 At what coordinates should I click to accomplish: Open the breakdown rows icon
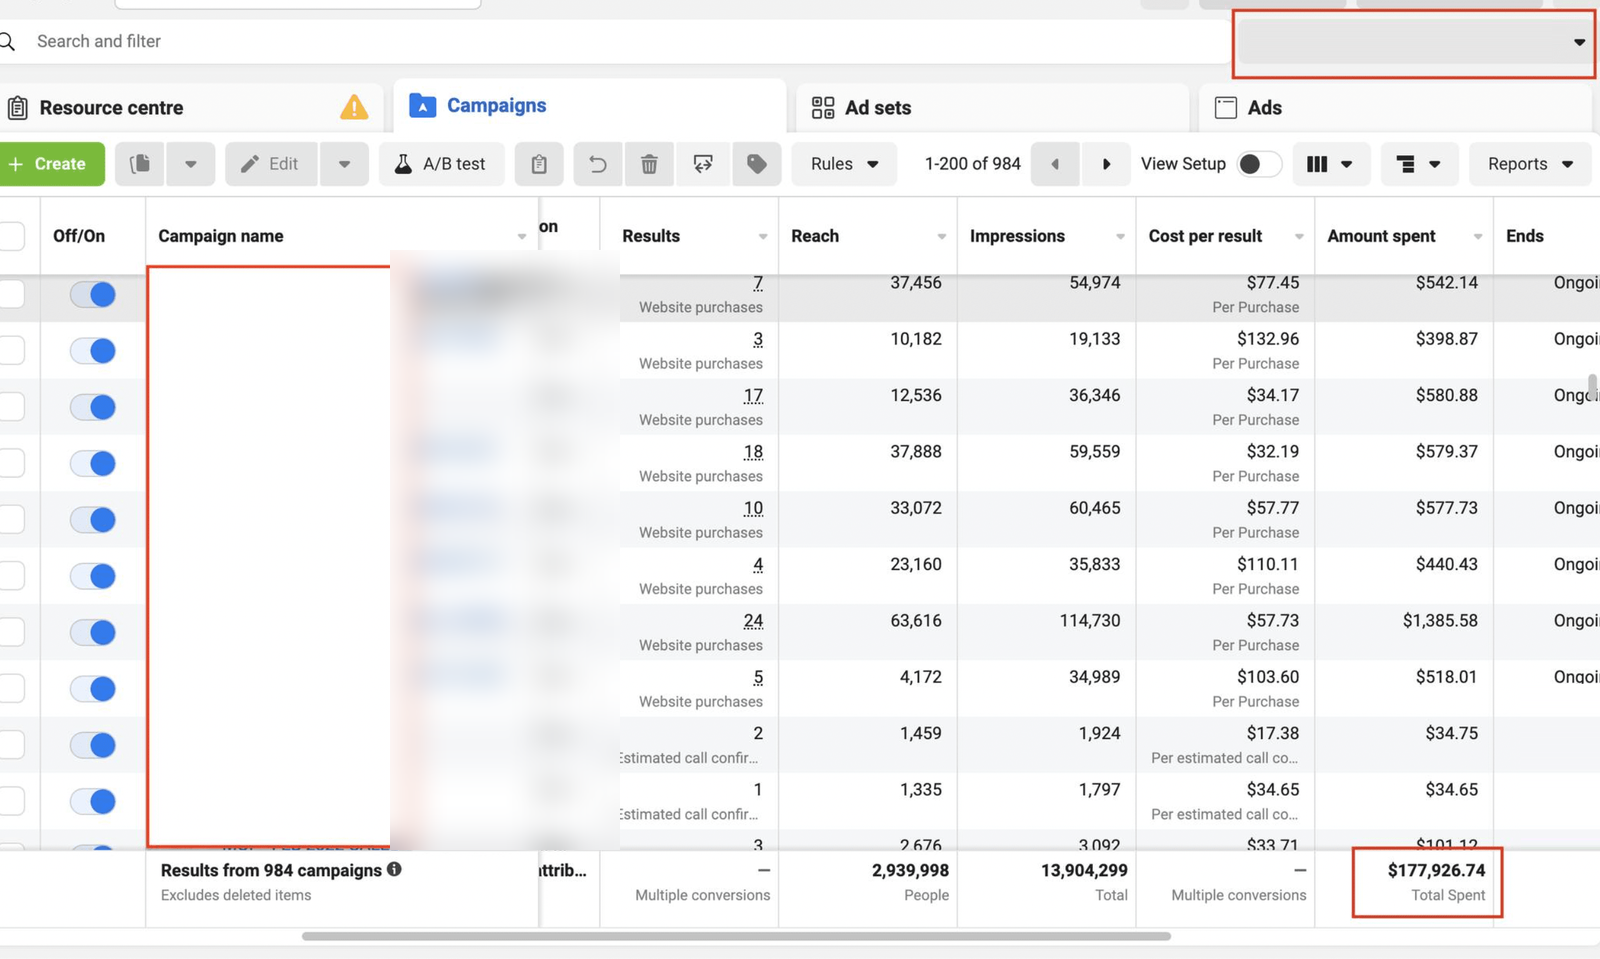coord(1419,164)
